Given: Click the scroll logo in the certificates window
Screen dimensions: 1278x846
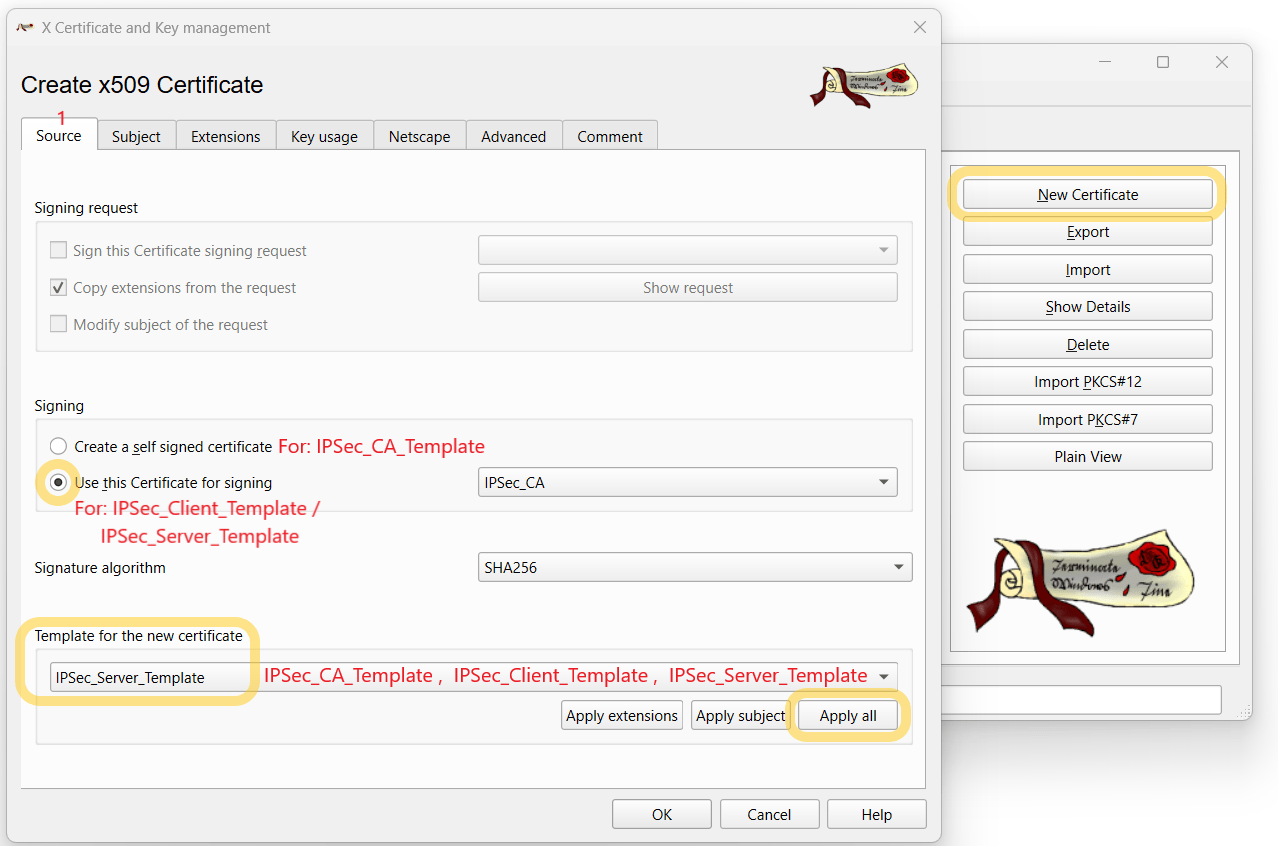Looking at the screenshot, I should pyautogui.click(x=1086, y=582).
